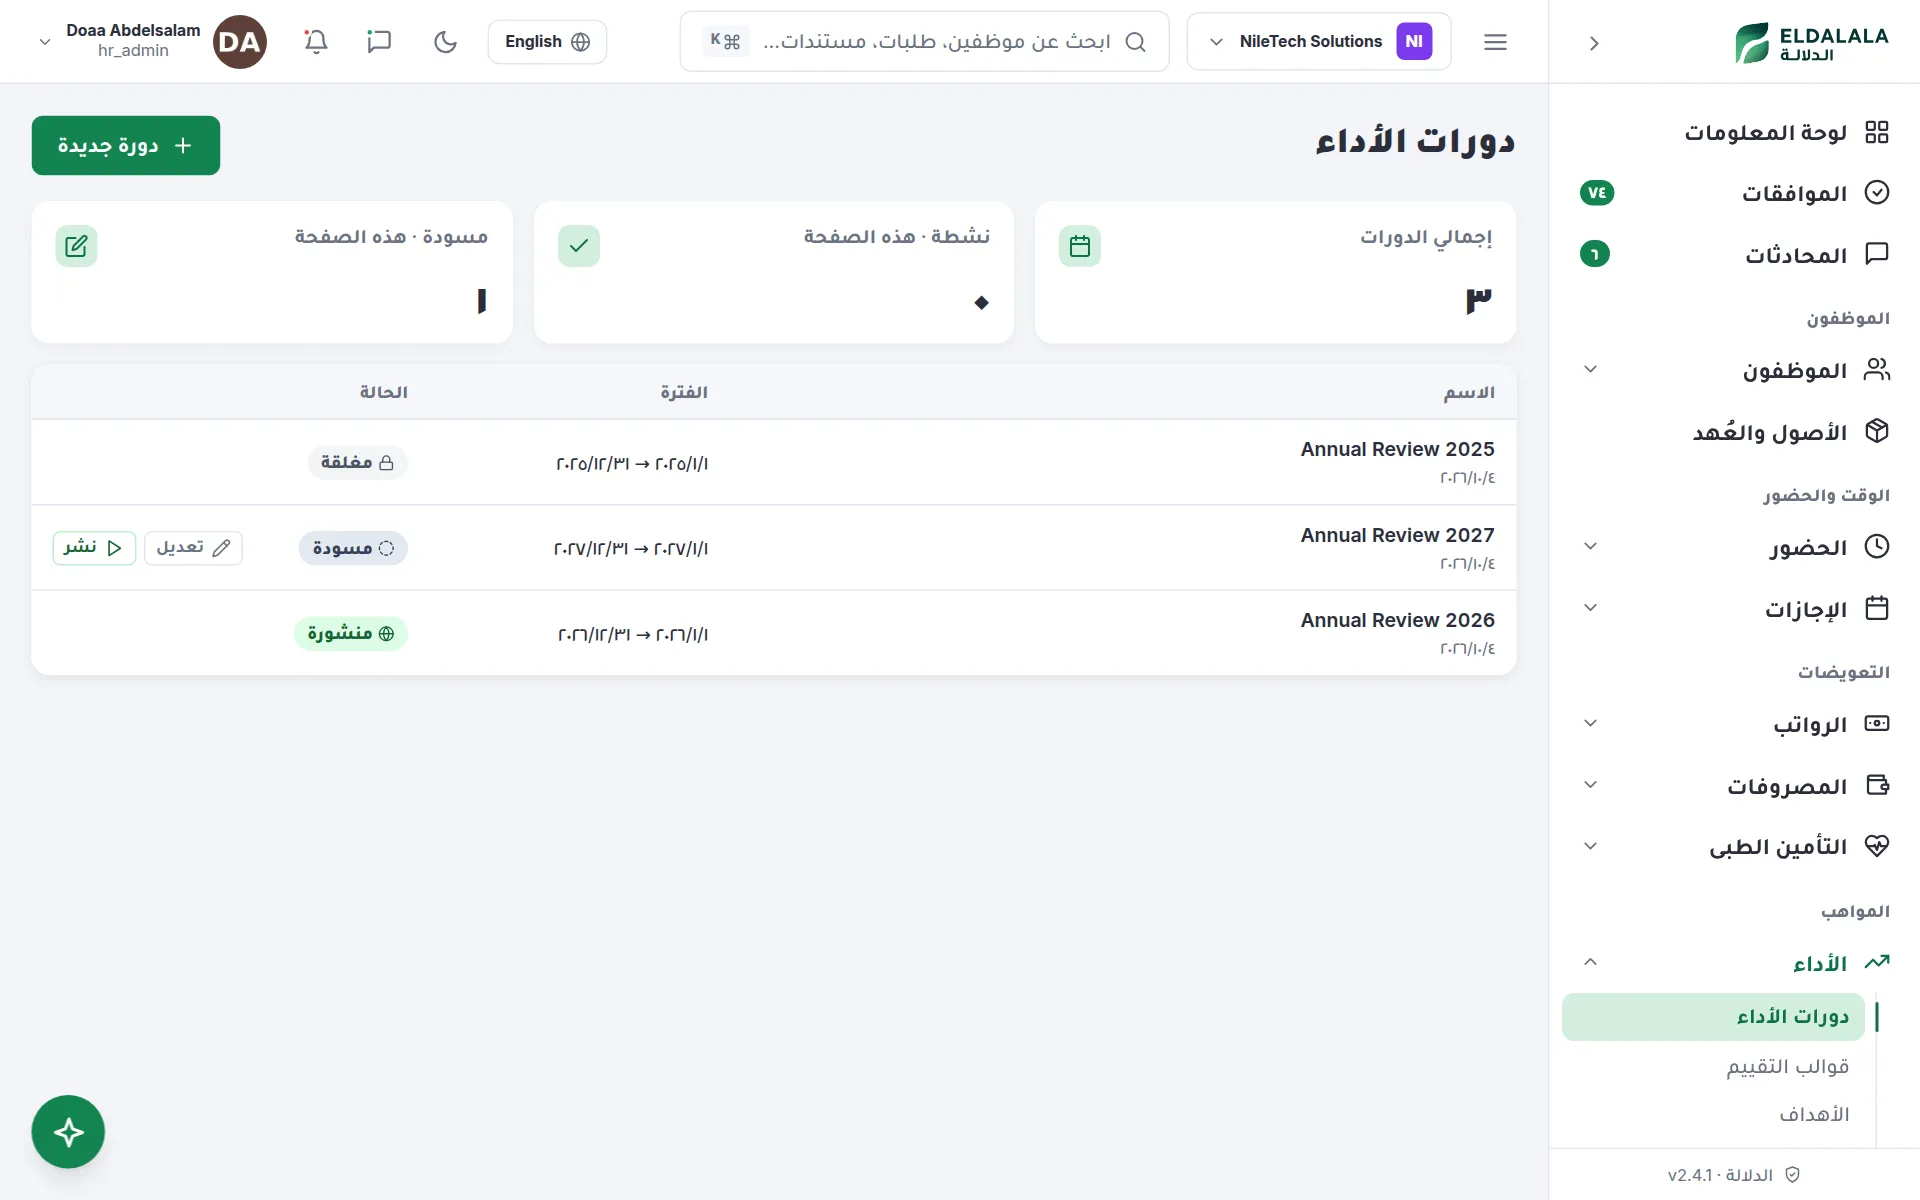The image size is (1920, 1200).
Task: Toggle dark mode moon icon
Action: [x=445, y=42]
